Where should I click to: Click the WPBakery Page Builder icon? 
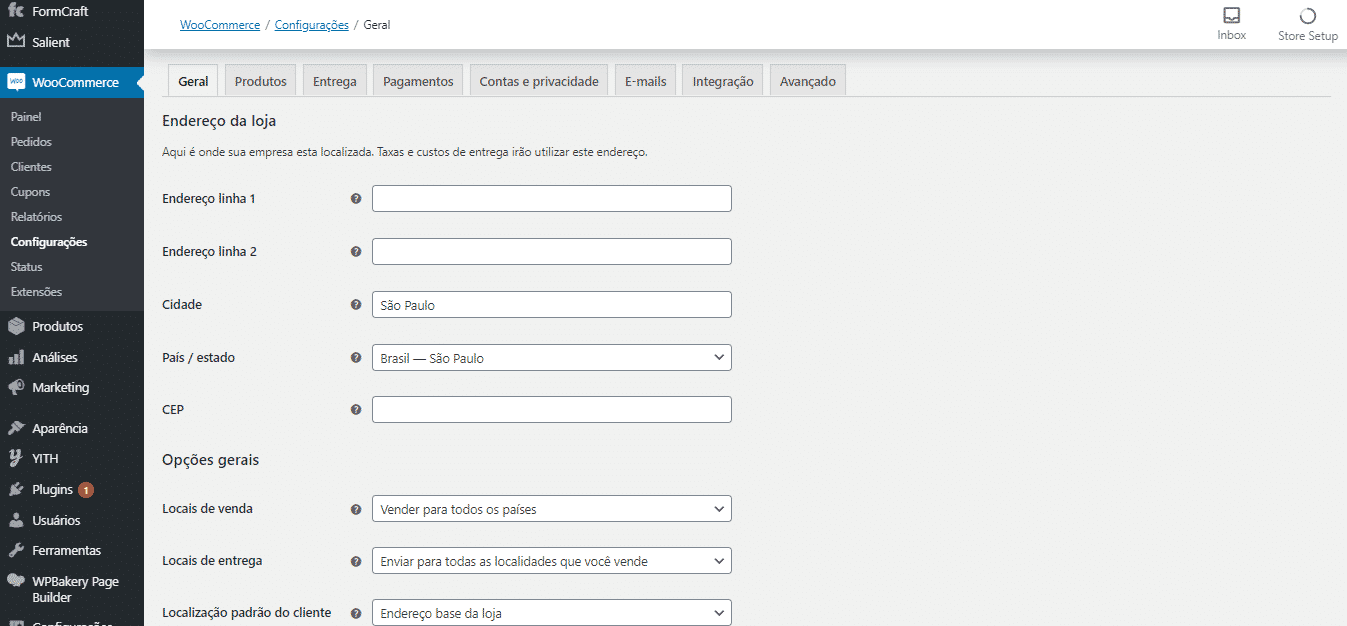(15, 581)
